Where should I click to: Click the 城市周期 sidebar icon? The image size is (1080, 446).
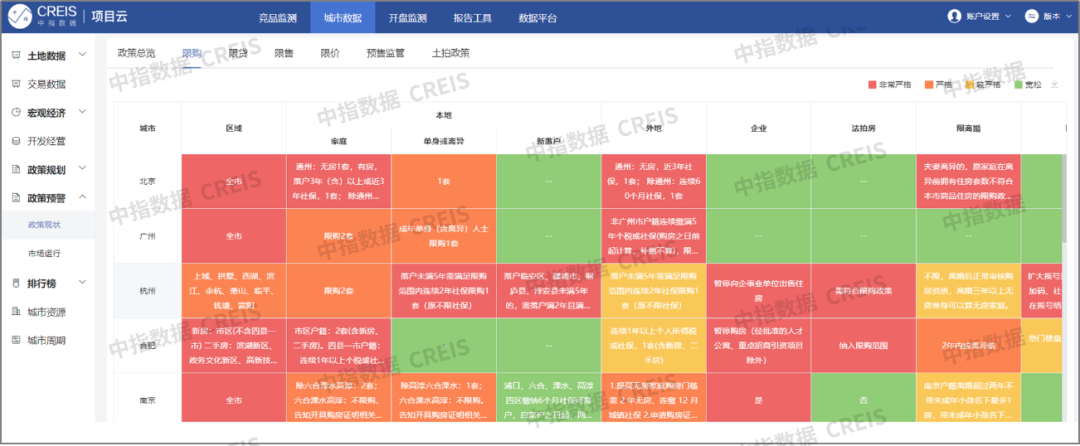pyautogui.click(x=16, y=340)
